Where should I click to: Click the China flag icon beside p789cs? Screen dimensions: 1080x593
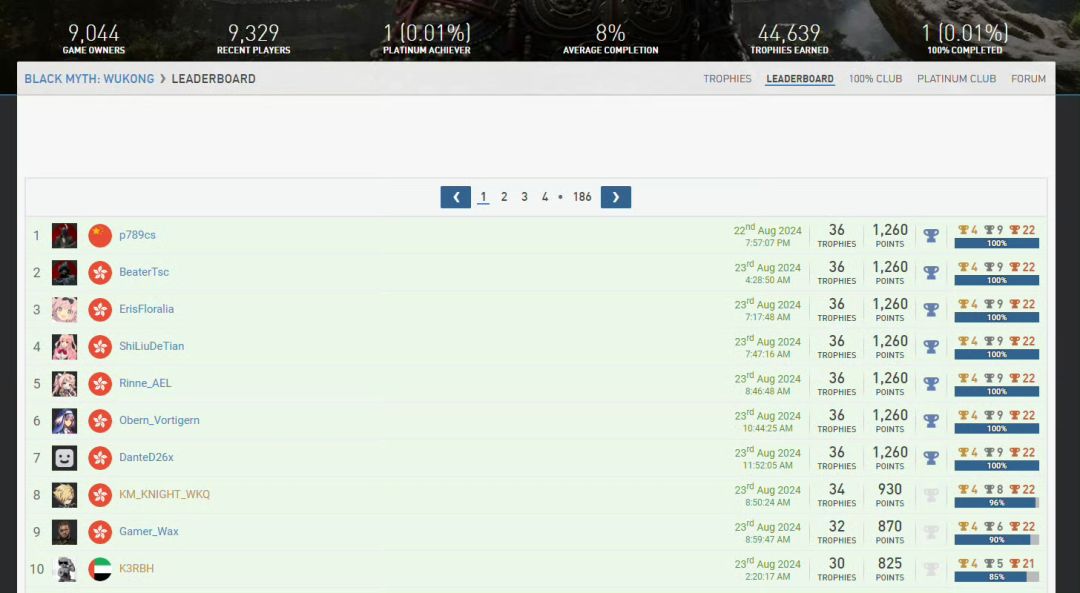coord(100,236)
